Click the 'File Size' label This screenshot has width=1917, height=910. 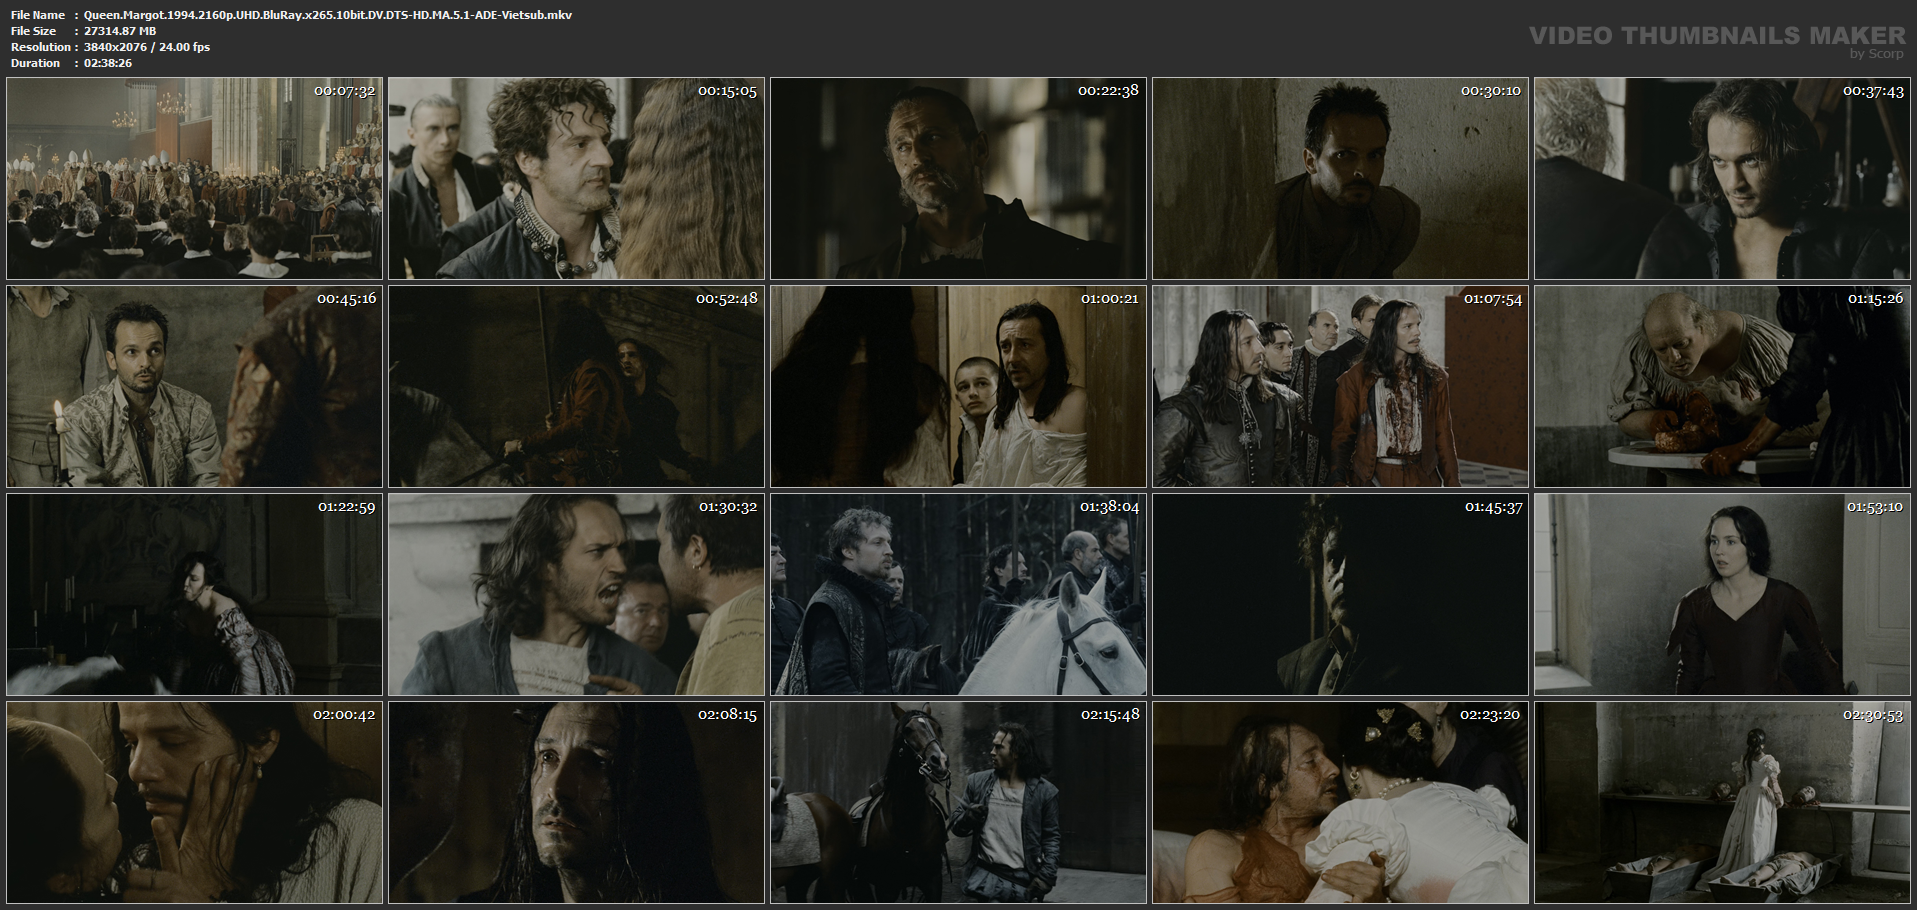(x=33, y=31)
